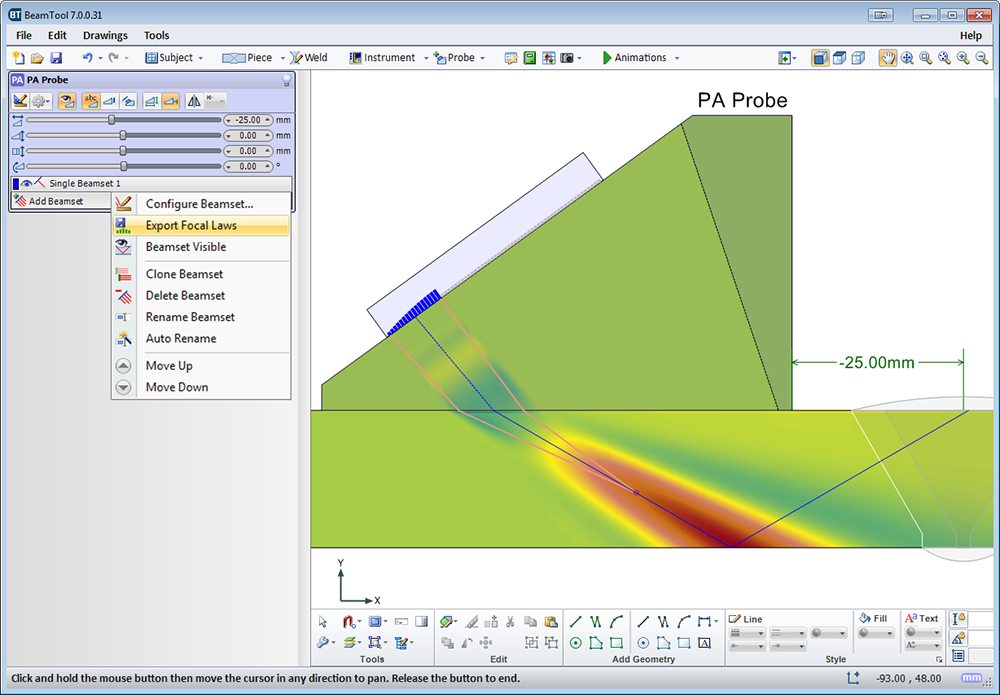Screen dimensions: 1000x695
Task: Click the Save floppy disk icon
Action: 56,58
